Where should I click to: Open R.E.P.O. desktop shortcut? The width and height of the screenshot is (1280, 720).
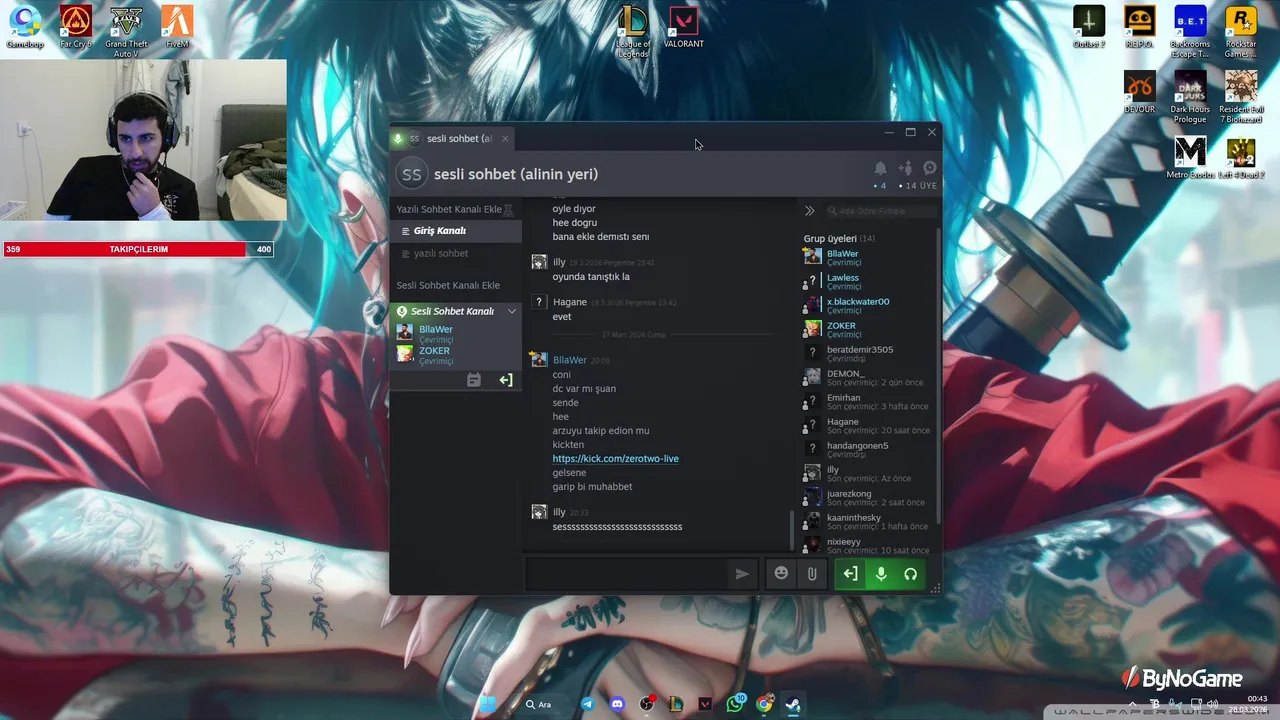(x=1139, y=27)
